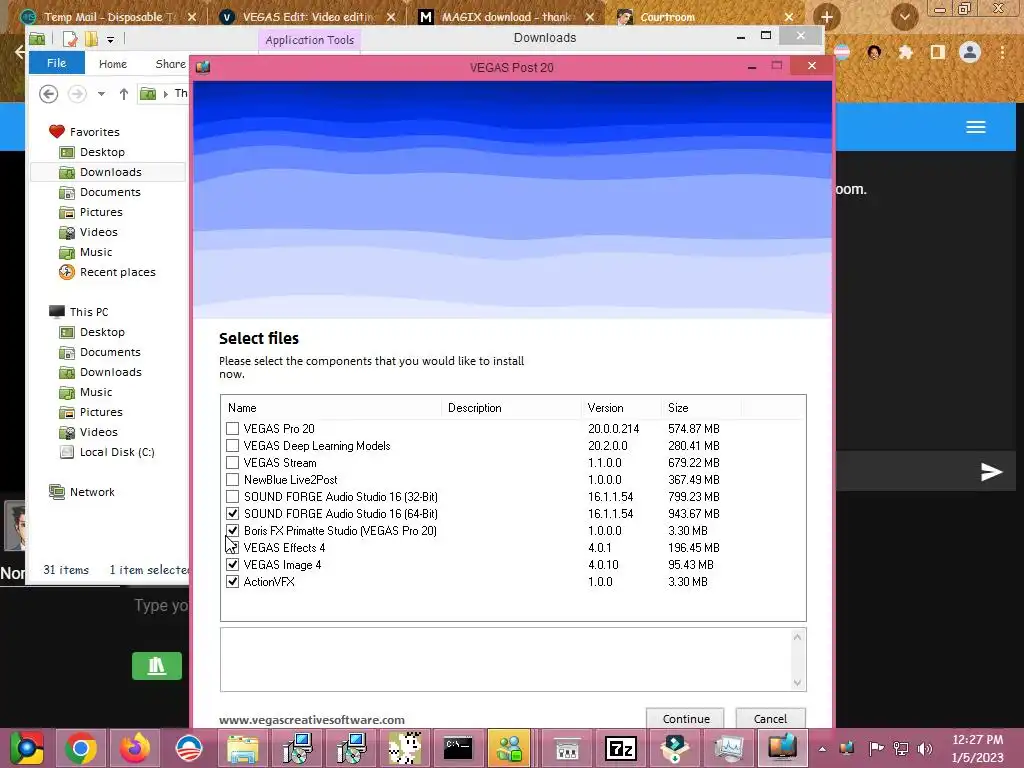Show hidden system tray icons
The image size is (1024, 768).
click(x=822, y=748)
